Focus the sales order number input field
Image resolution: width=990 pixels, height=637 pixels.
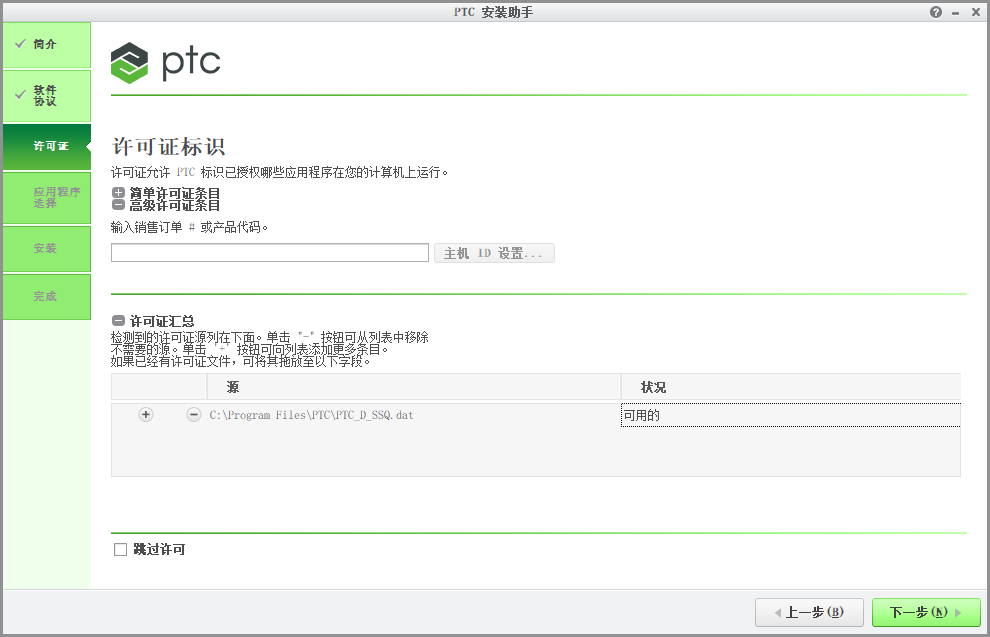270,253
